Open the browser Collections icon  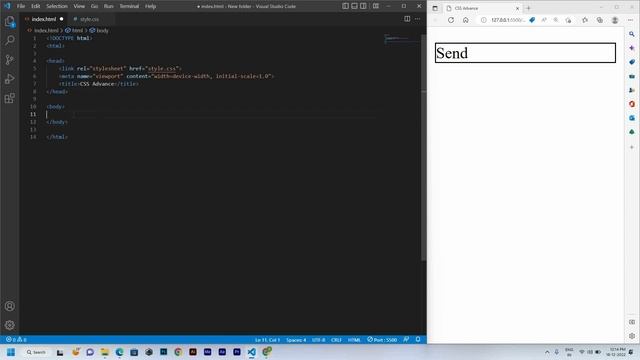[600, 20]
